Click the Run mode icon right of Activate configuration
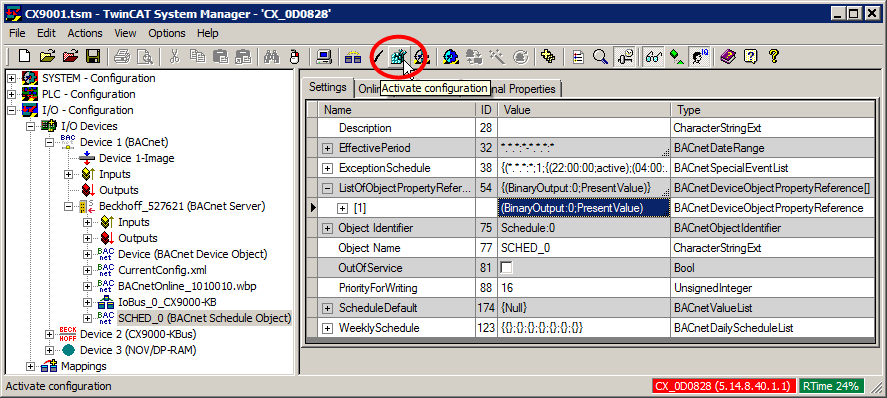 point(421,56)
